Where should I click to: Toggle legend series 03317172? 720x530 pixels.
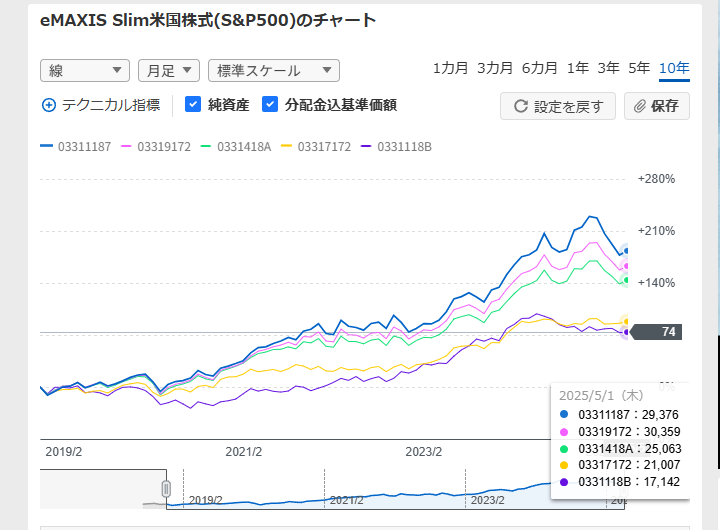click(316, 147)
